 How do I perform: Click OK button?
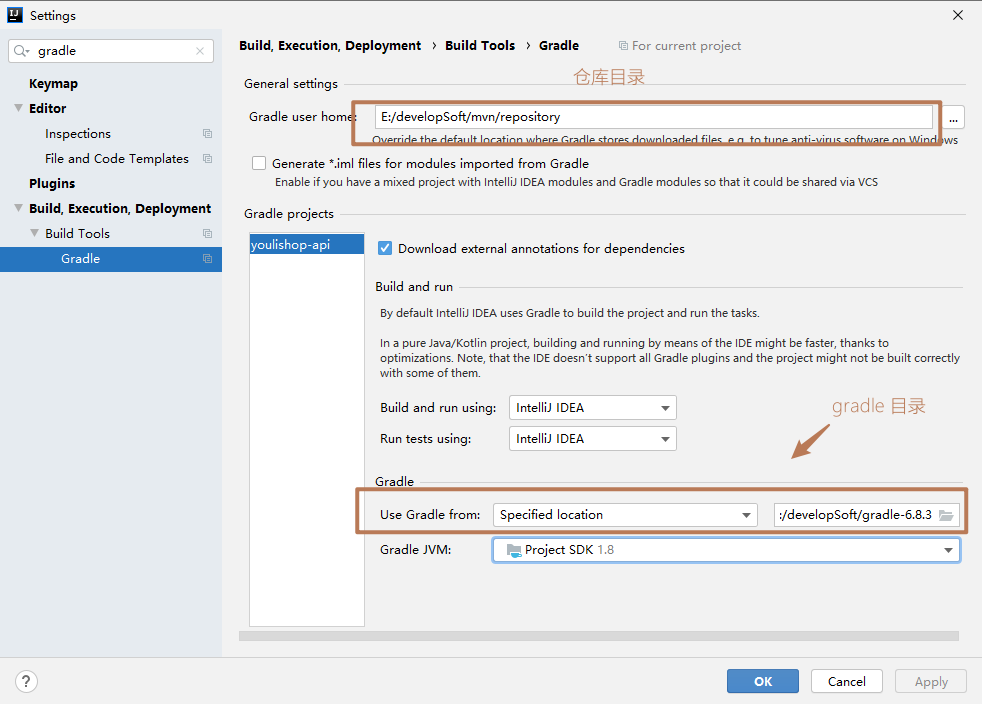pos(763,681)
